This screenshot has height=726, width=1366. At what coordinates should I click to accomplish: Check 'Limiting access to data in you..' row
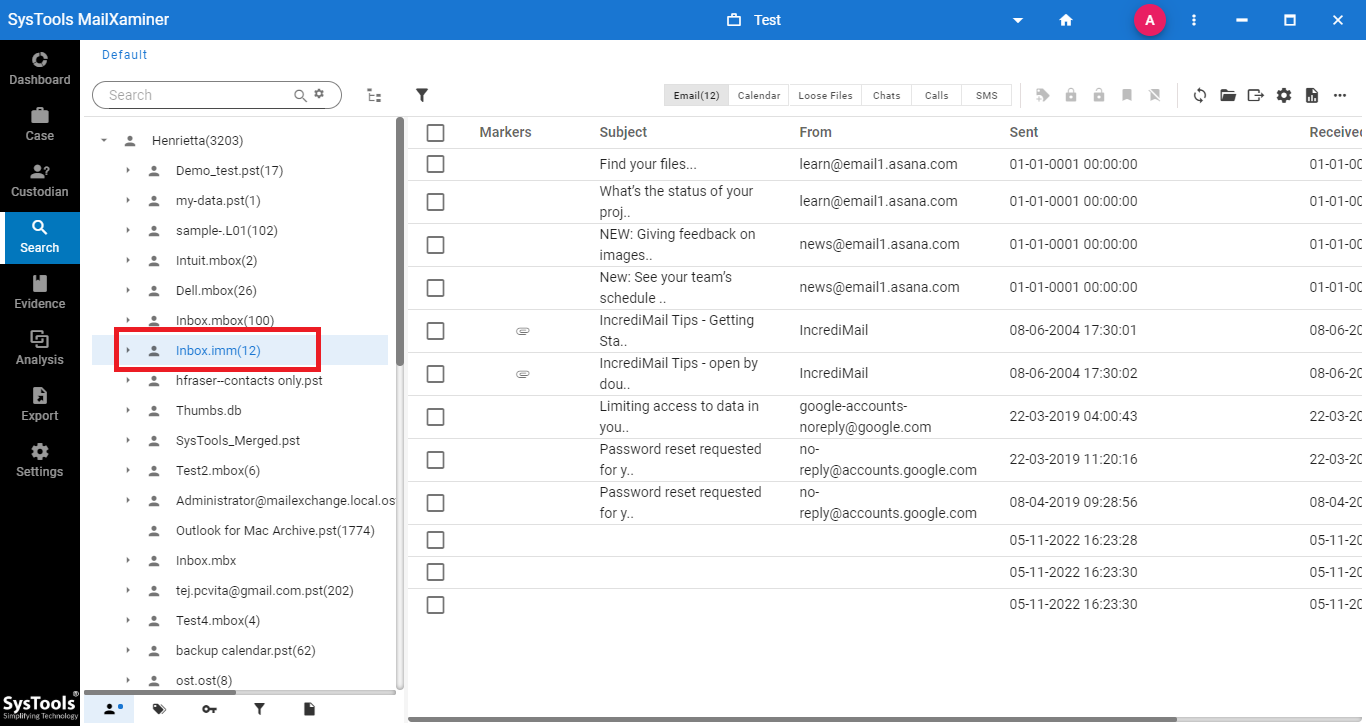pos(435,416)
